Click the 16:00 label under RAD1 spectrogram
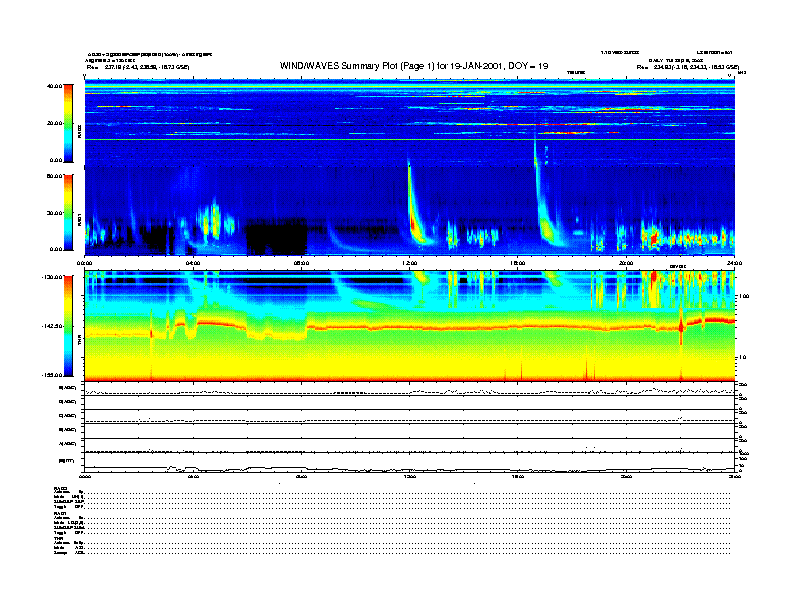Image resolution: width=792 pixels, height=612 pixels. (518, 263)
